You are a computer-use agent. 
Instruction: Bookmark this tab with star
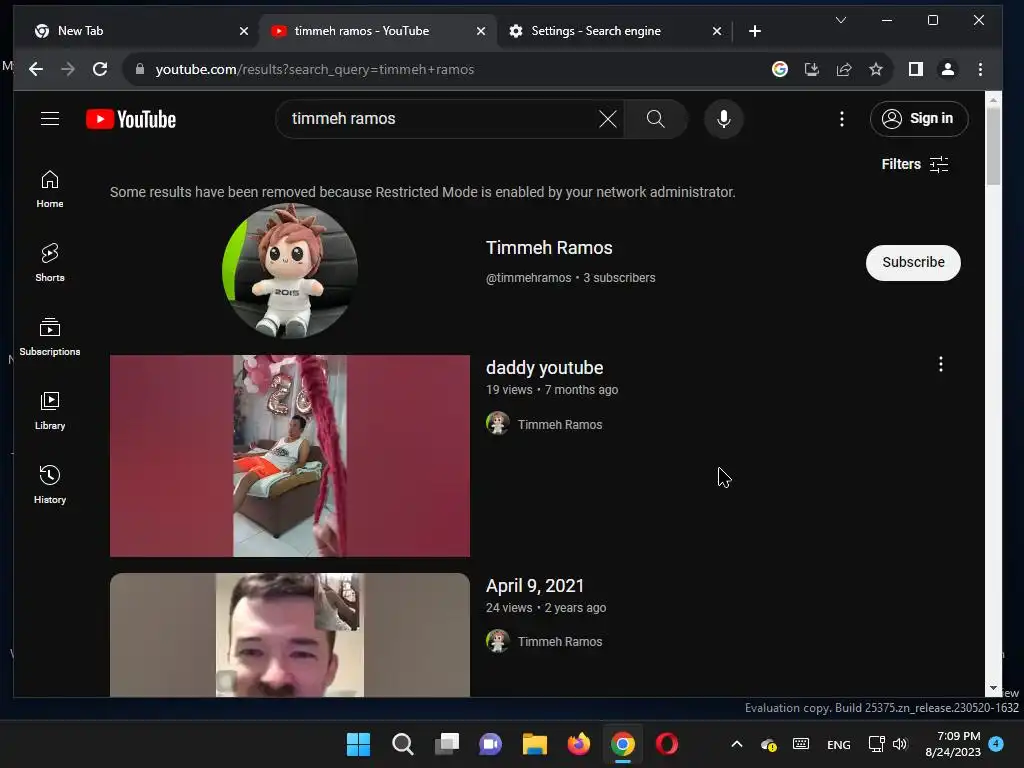coord(876,69)
